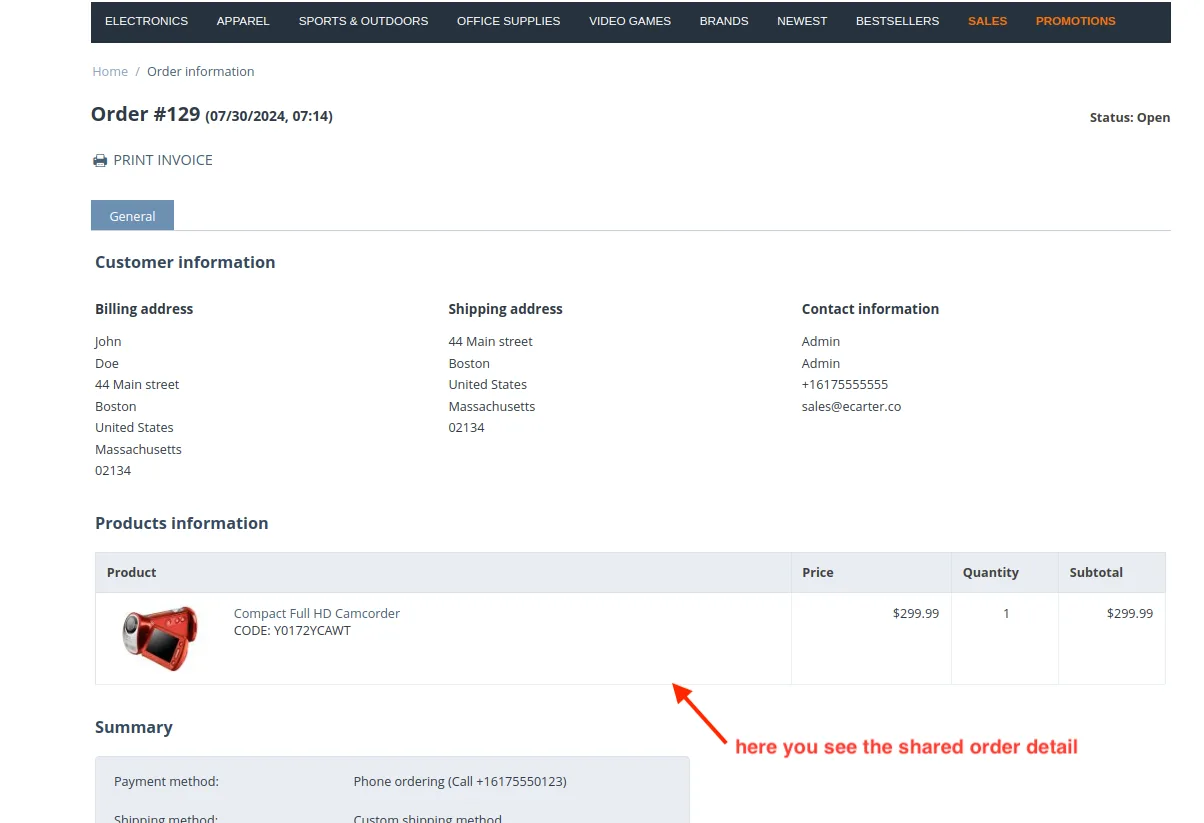View the Bestsellers menu item
The height and width of the screenshot is (823, 1204).
coord(897,21)
